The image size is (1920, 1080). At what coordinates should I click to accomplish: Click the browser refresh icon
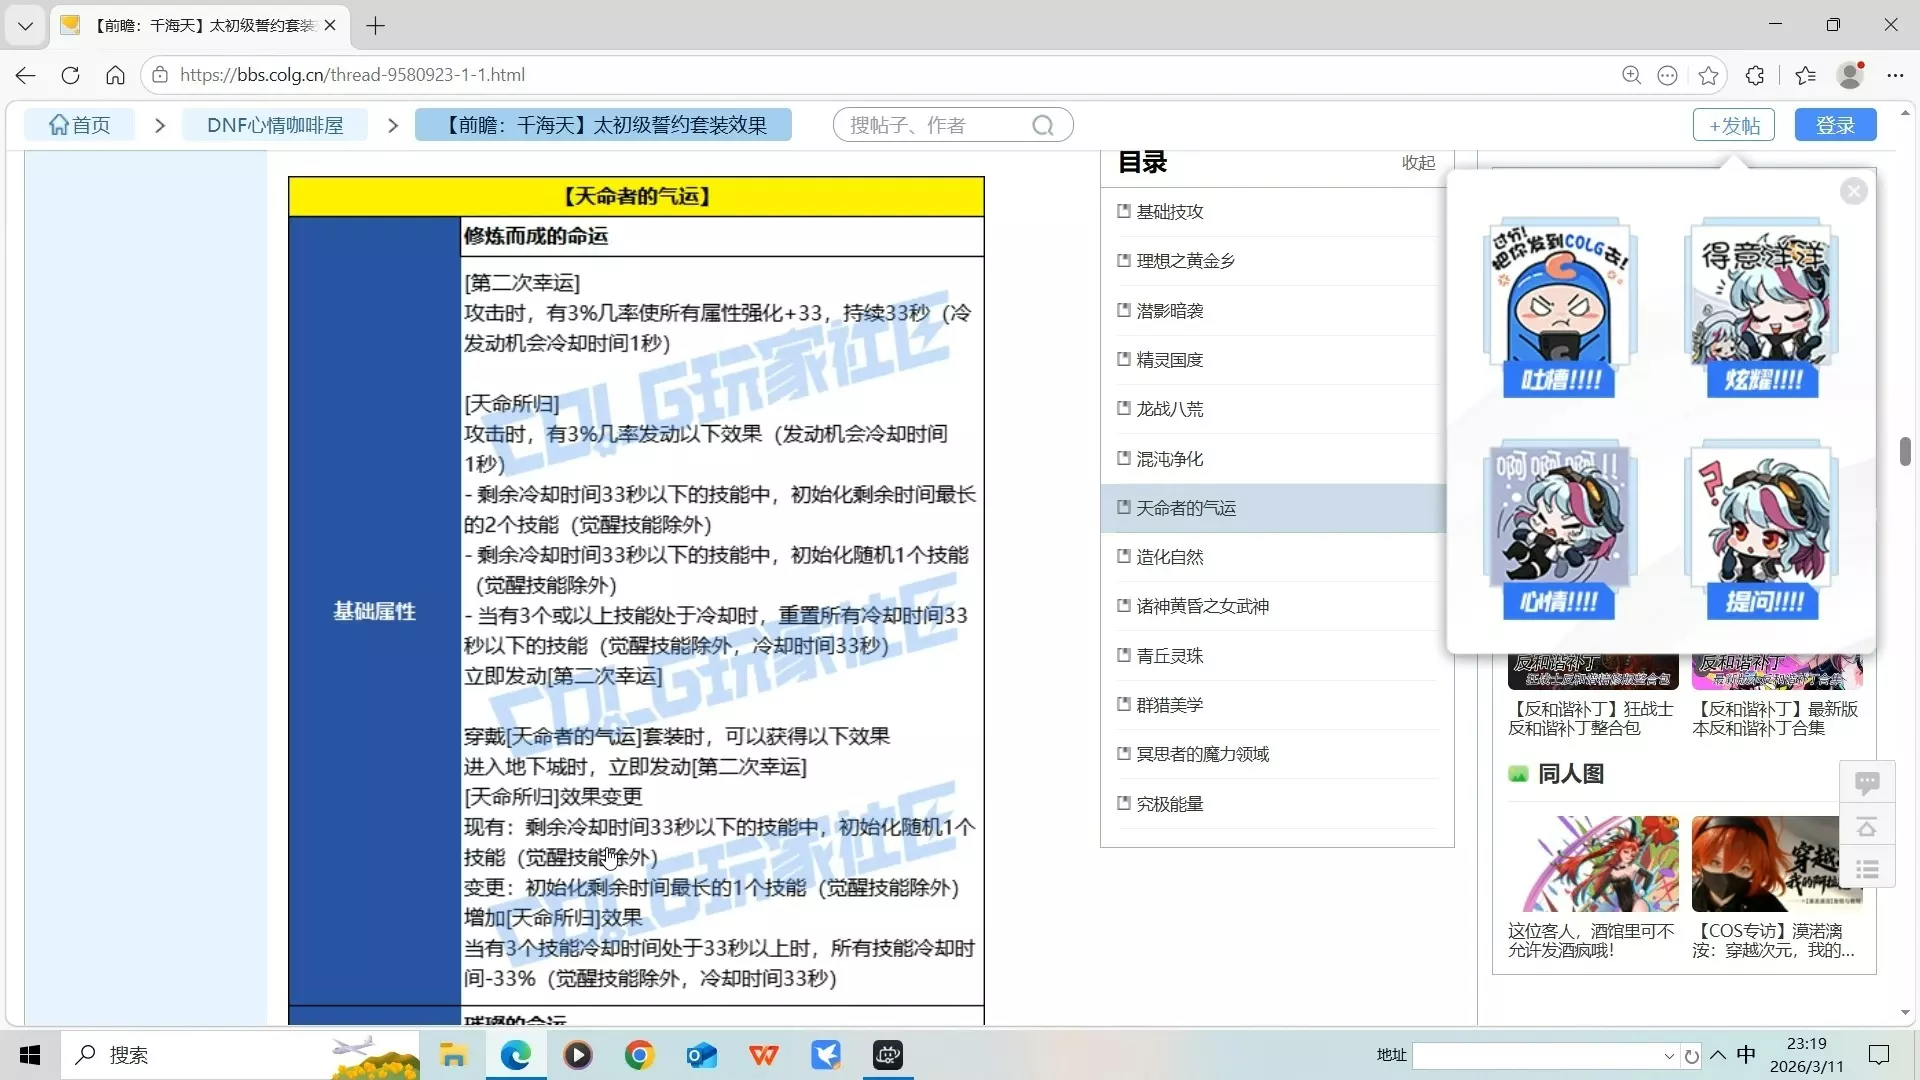[x=70, y=75]
